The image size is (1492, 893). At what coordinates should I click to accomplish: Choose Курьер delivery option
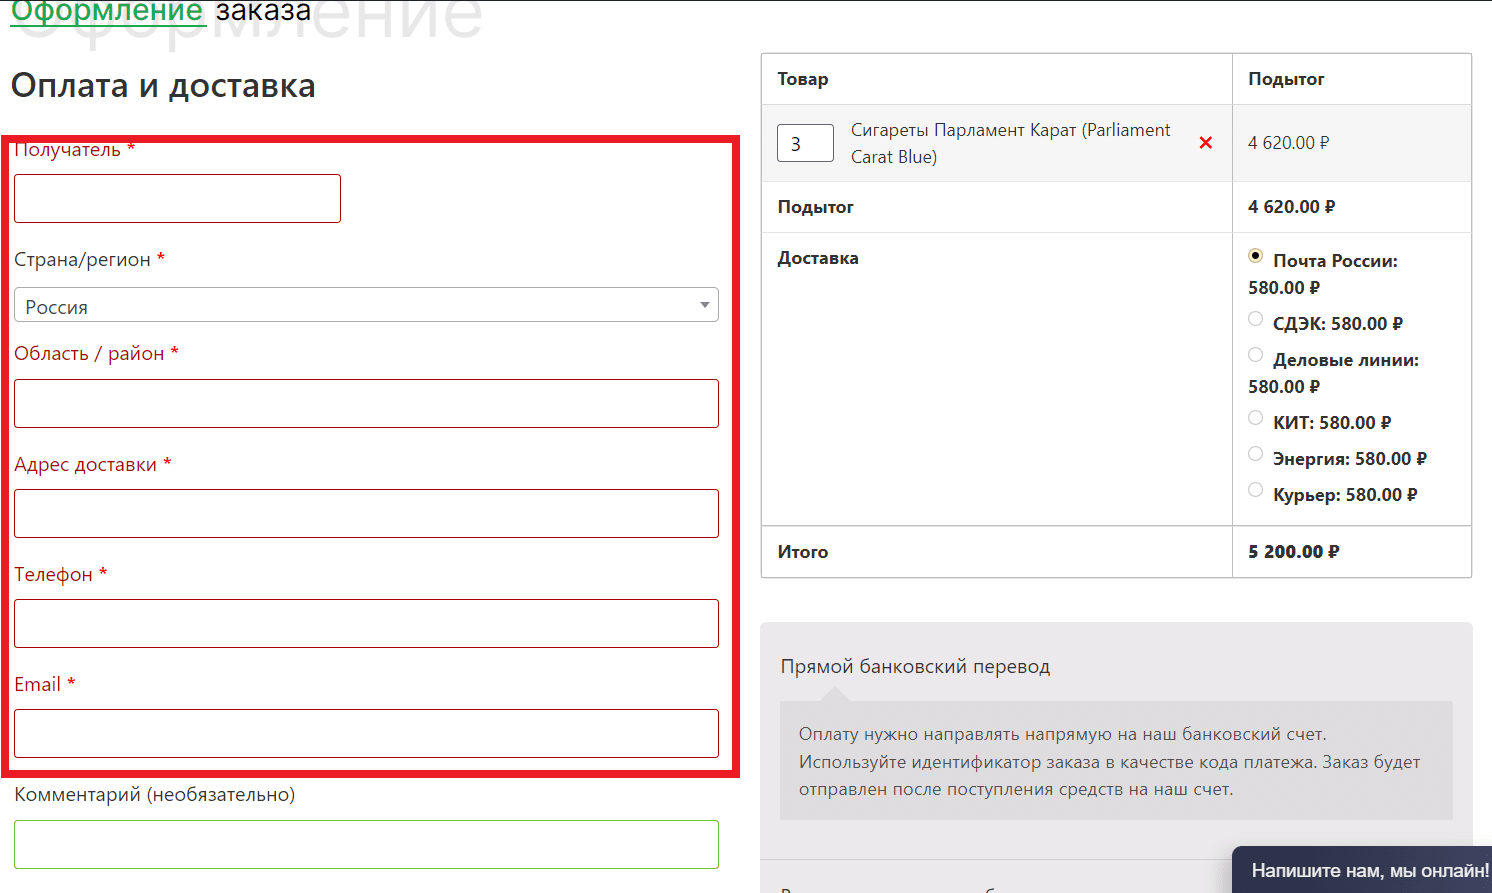click(1255, 490)
